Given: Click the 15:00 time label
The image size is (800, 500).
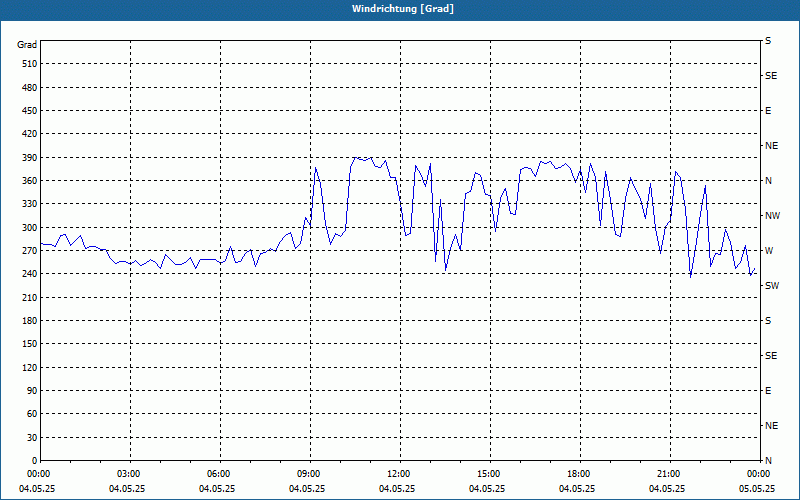Looking at the screenshot, I should (x=489, y=474).
